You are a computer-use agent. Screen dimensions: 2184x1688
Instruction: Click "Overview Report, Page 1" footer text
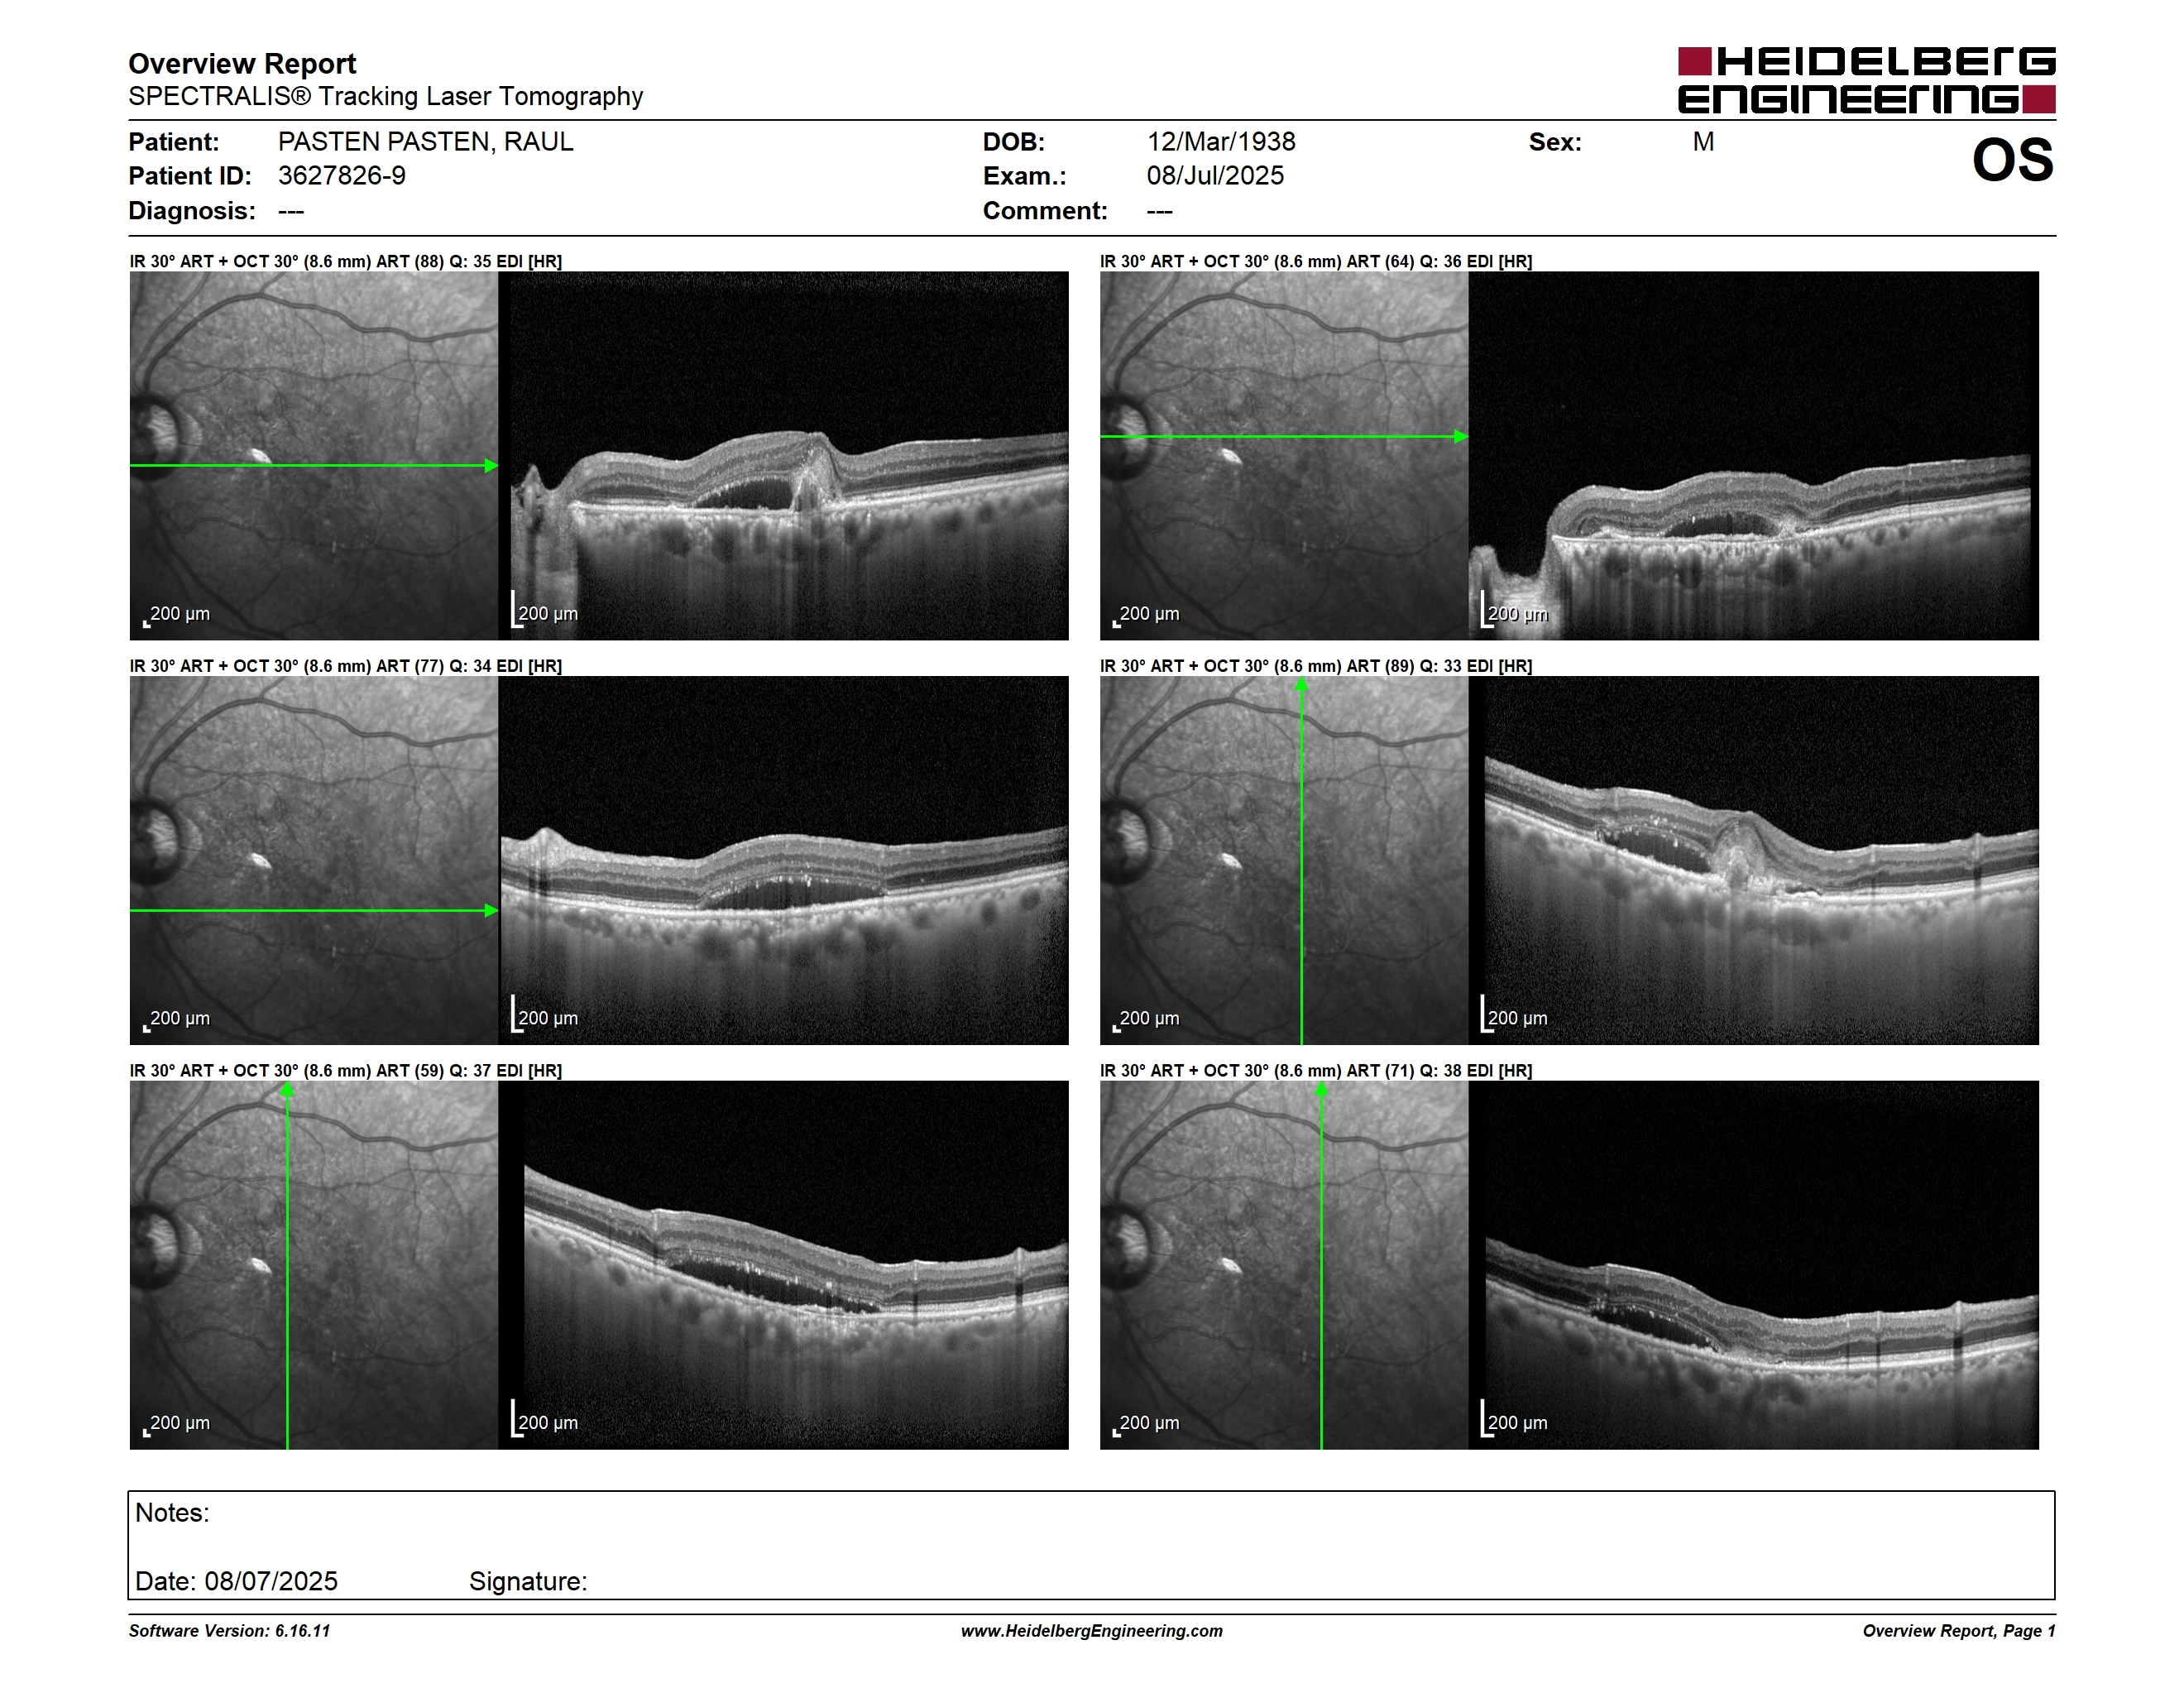1958,1631
